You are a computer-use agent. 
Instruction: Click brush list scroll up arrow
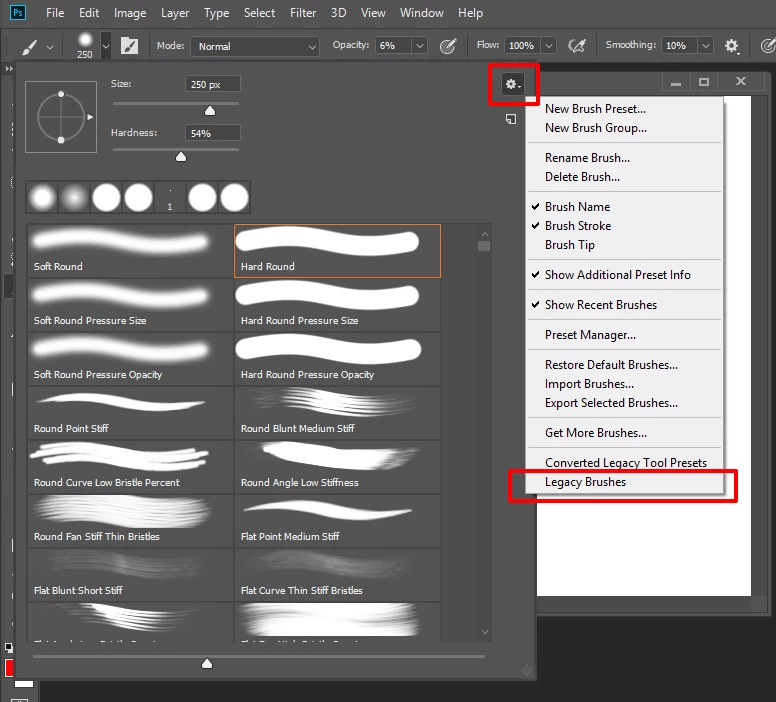pyautogui.click(x=485, y=234)
